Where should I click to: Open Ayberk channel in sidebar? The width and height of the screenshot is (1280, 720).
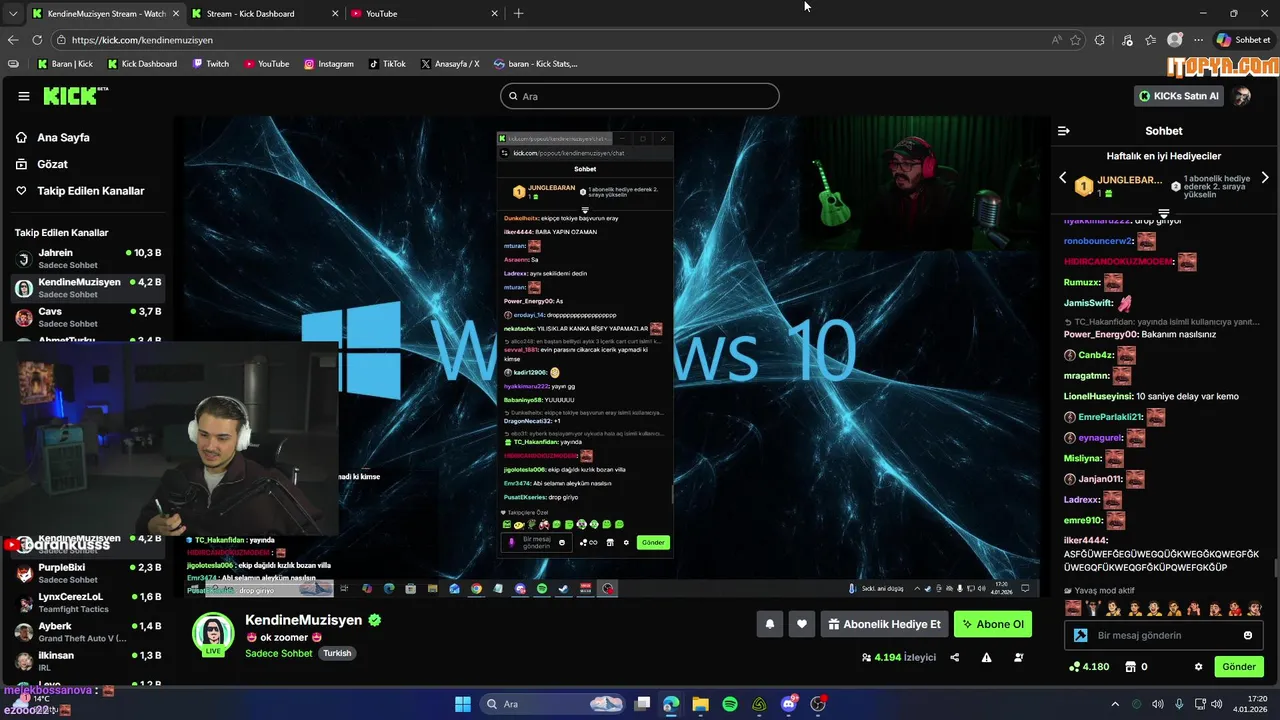88,632
